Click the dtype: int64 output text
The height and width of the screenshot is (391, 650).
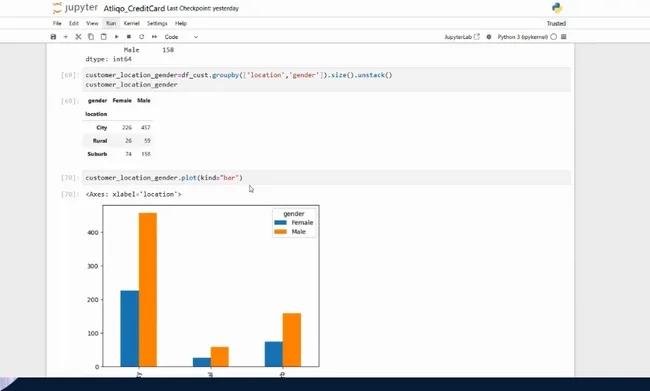coord(109,59)
